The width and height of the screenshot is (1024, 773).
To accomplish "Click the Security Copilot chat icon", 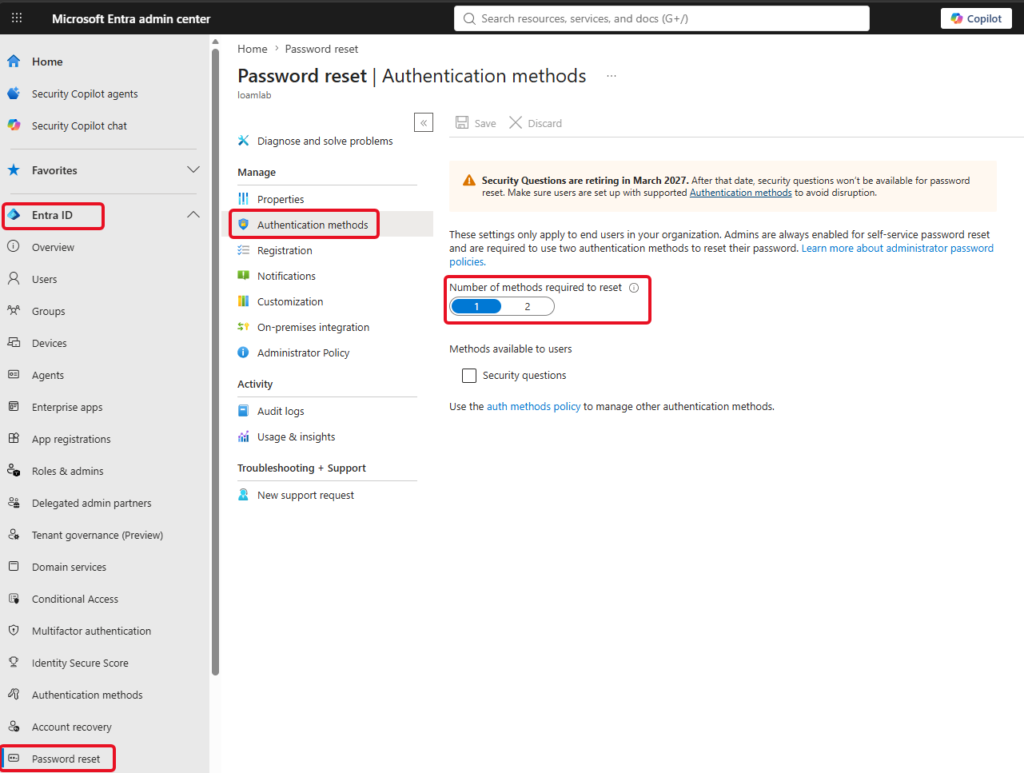I will click(14, 125).
